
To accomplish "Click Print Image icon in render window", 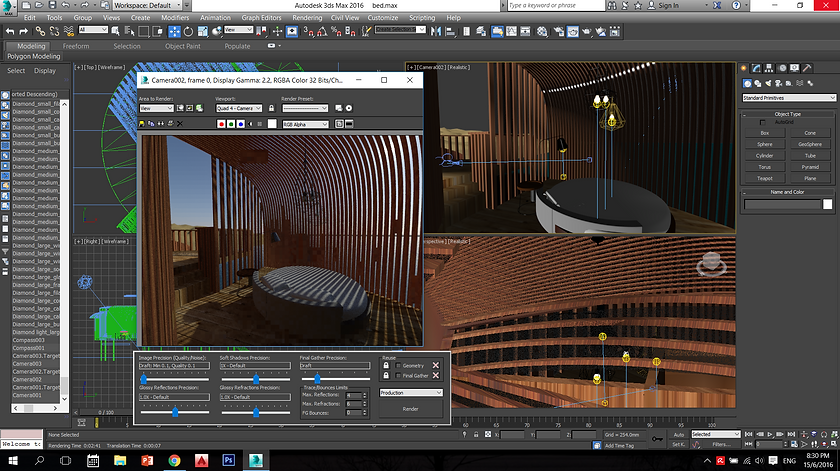I will pyautogui.click(x=170, y=124).
